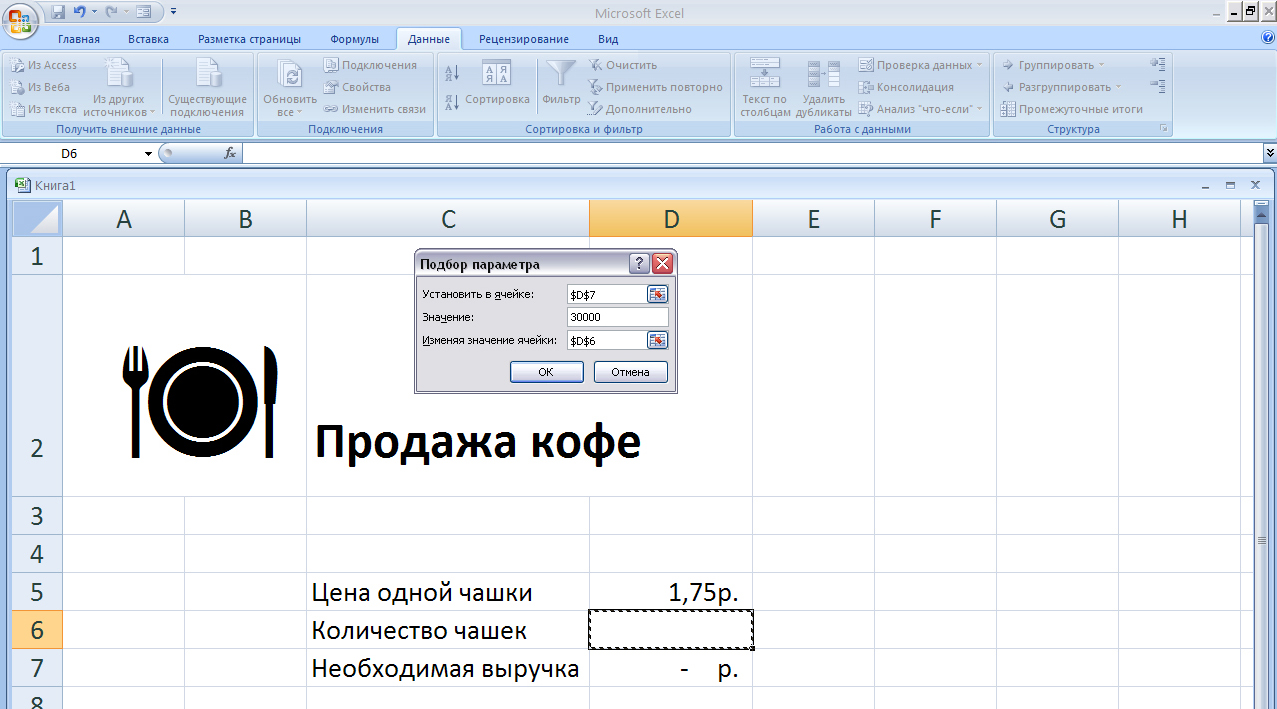The width and height of the screenshot is (1277, 709).
Task: Click range picker for "Изменяя значение ячейки"
Action: coord(657,340)
